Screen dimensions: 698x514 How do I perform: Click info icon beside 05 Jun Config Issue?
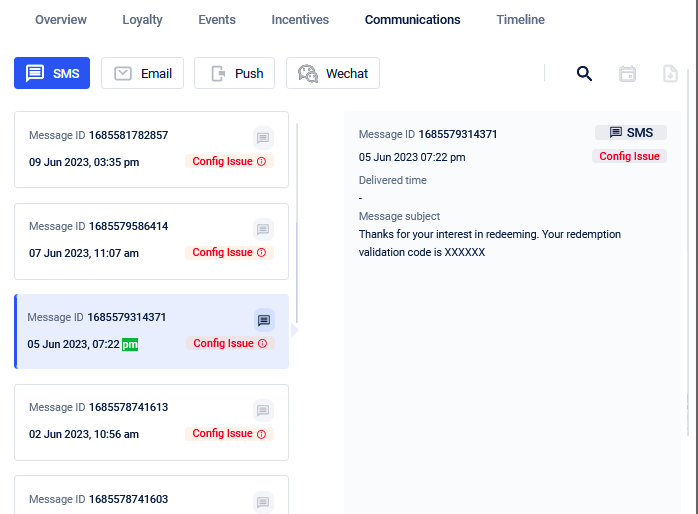263,344
